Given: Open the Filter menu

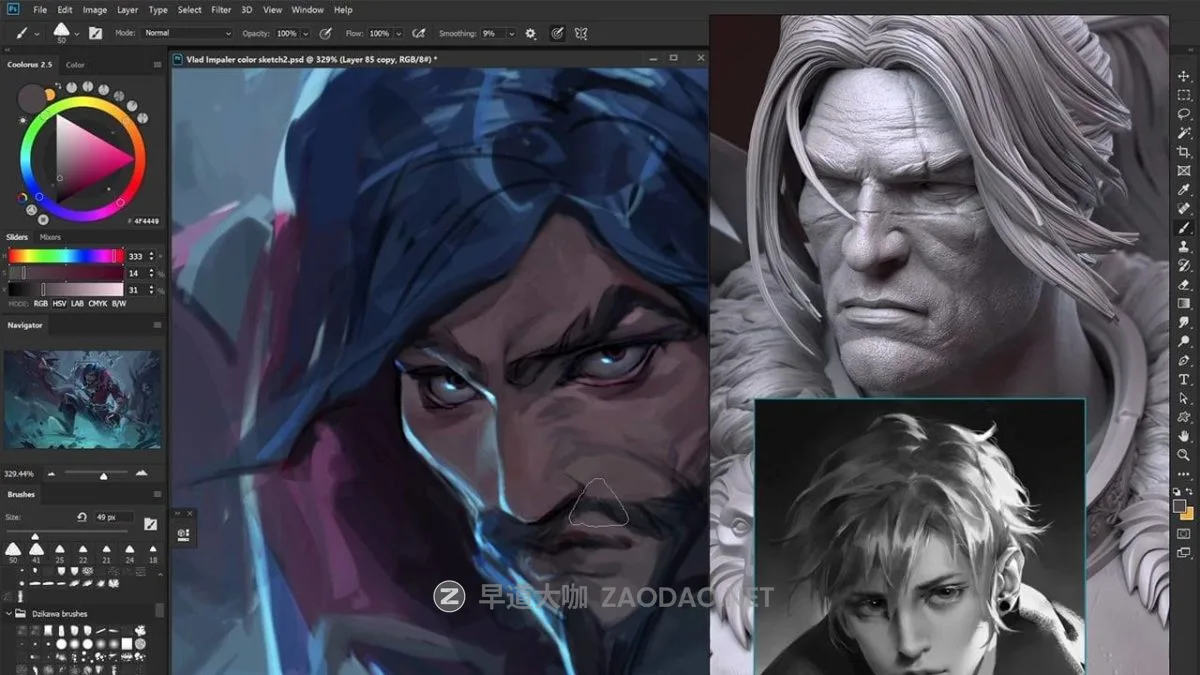Looking at the screenshot, I should coord(221,10).
